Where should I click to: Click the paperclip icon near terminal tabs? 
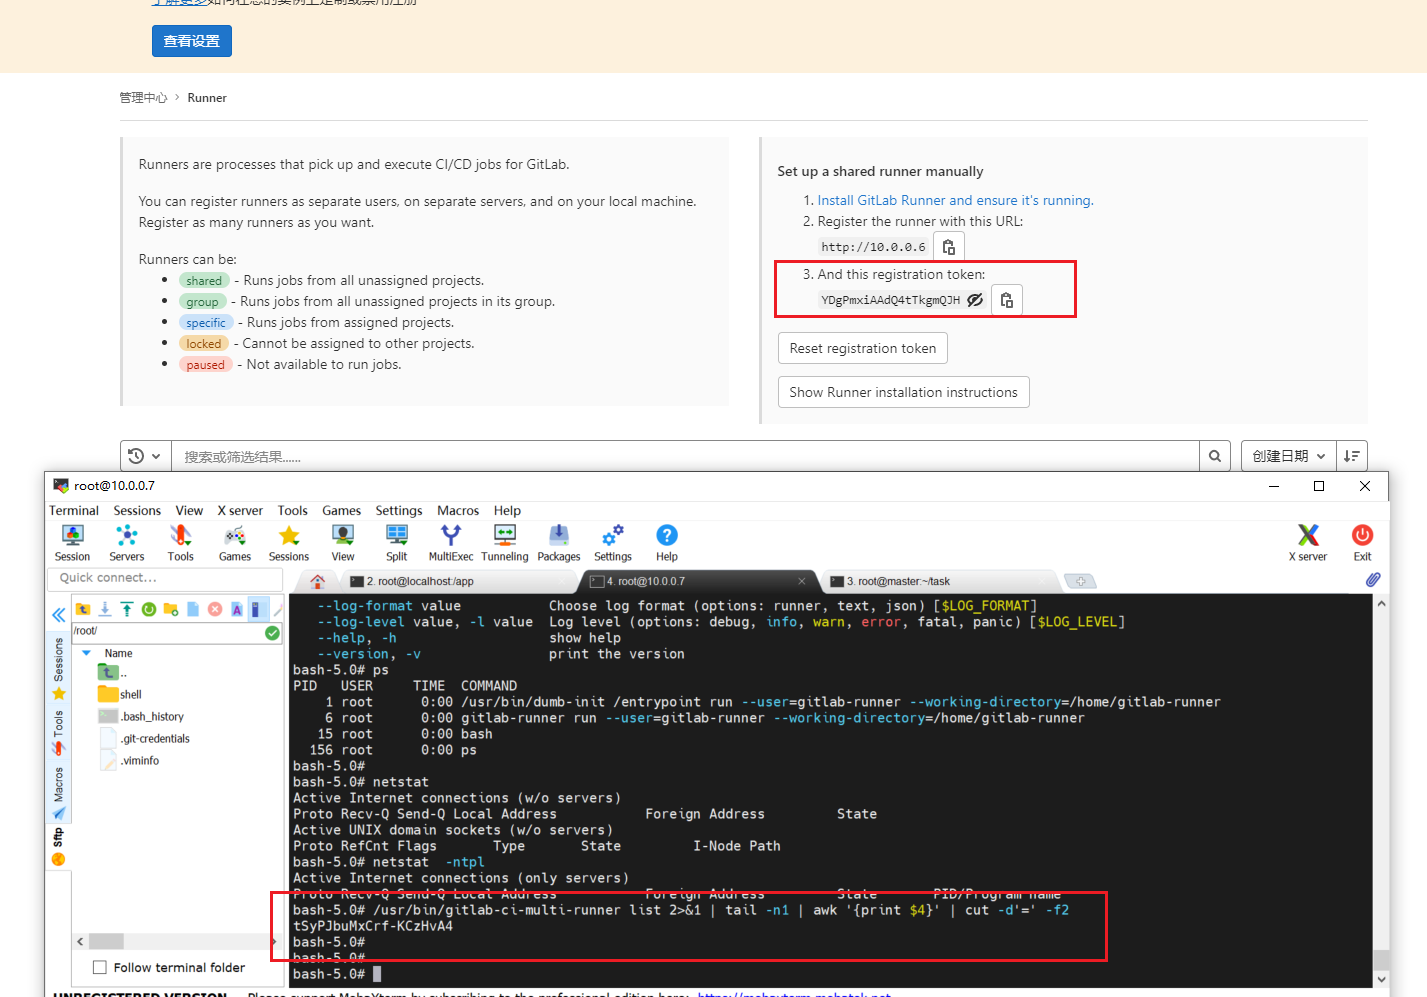(x=1373, y=579)
